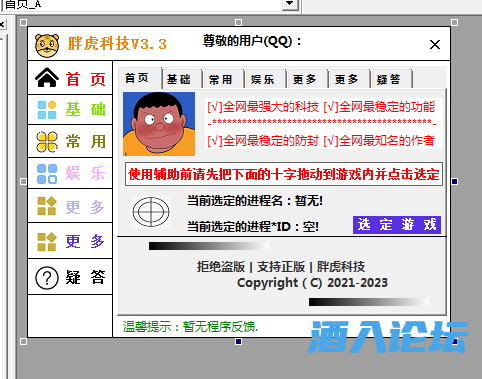482x379 pixels.
Task: Switch to the first 更多 tab
Action: tap(308, 79)
